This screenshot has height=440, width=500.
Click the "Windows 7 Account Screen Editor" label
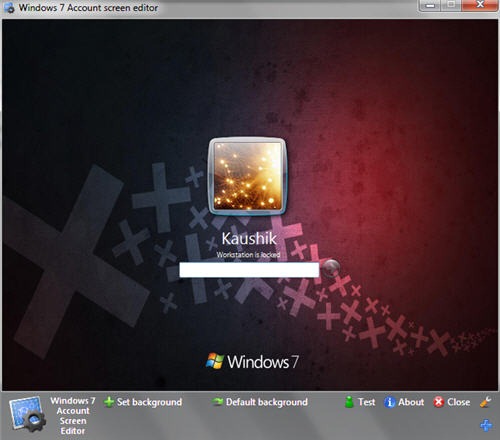coord(73,416)
